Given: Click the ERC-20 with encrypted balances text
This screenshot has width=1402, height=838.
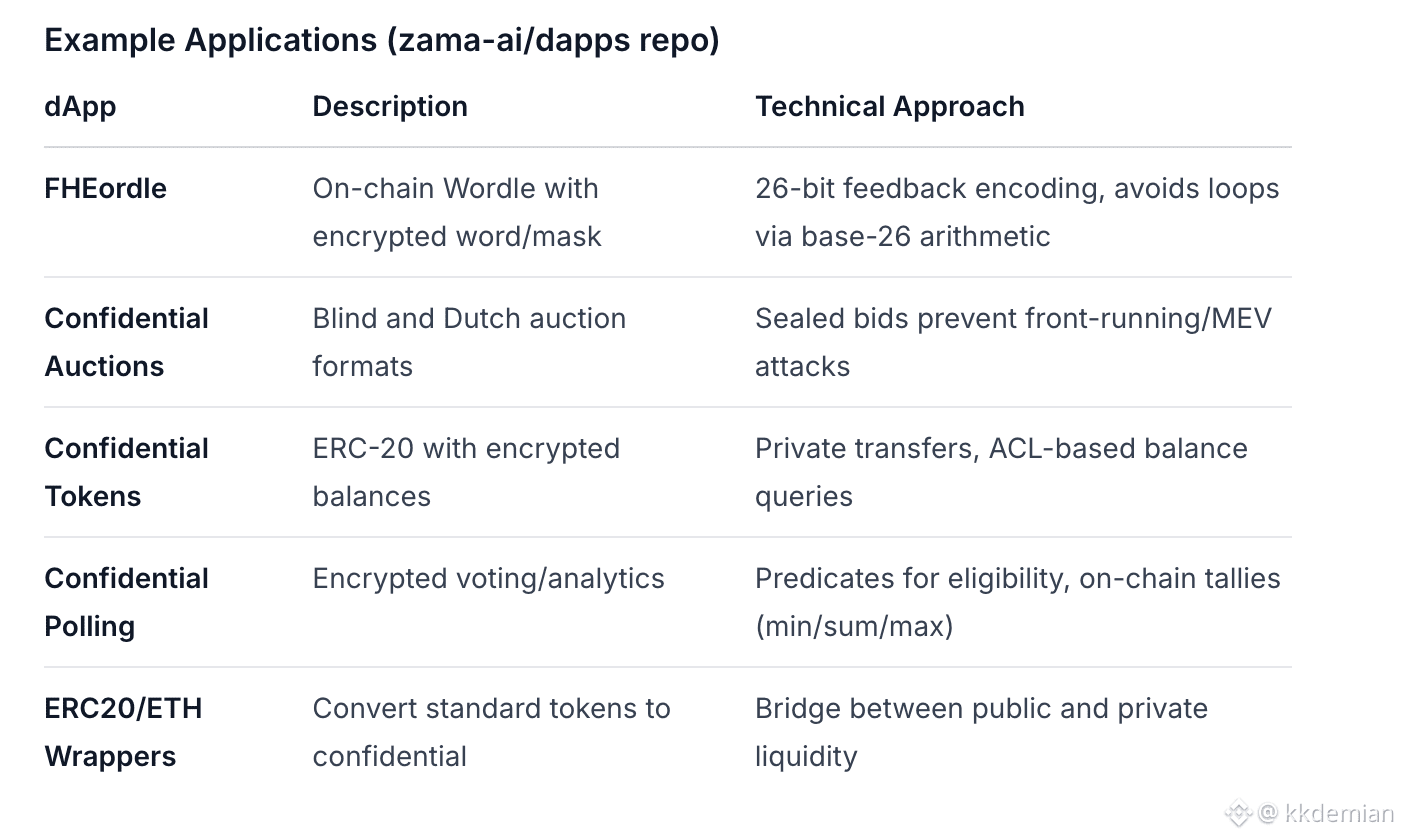Looking at the screenshot, I should [466, 472].
